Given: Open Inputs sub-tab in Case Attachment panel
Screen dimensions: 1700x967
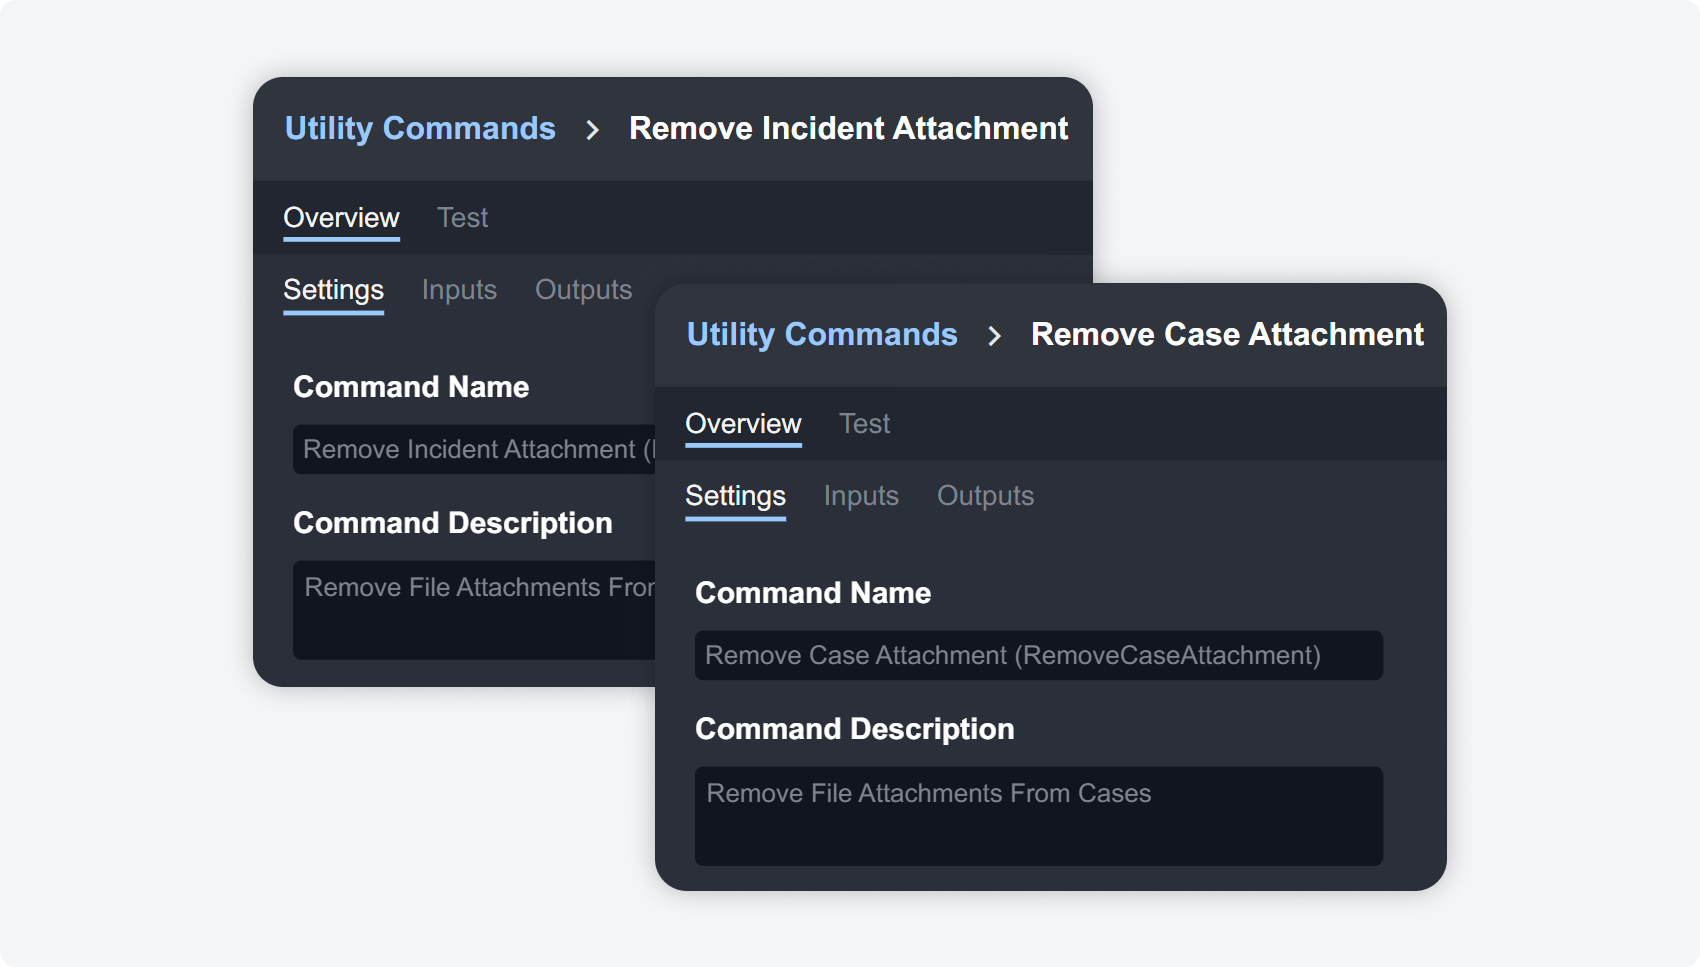Looking at the screenshot, I should [861, 496].
